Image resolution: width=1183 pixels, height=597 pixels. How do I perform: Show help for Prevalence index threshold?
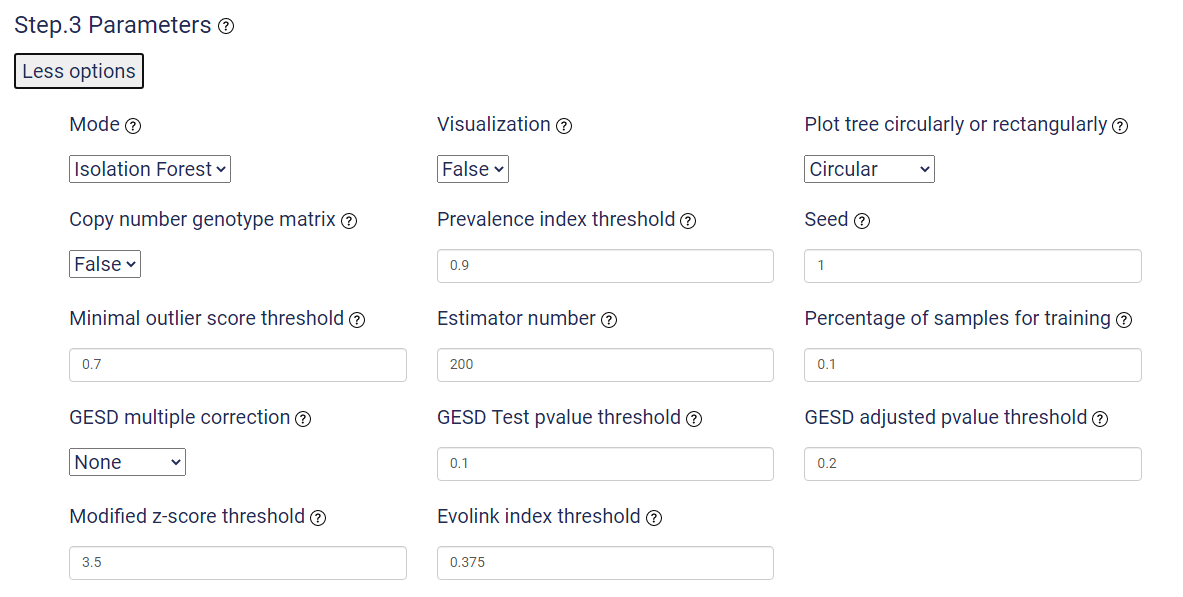click(688, 221)
